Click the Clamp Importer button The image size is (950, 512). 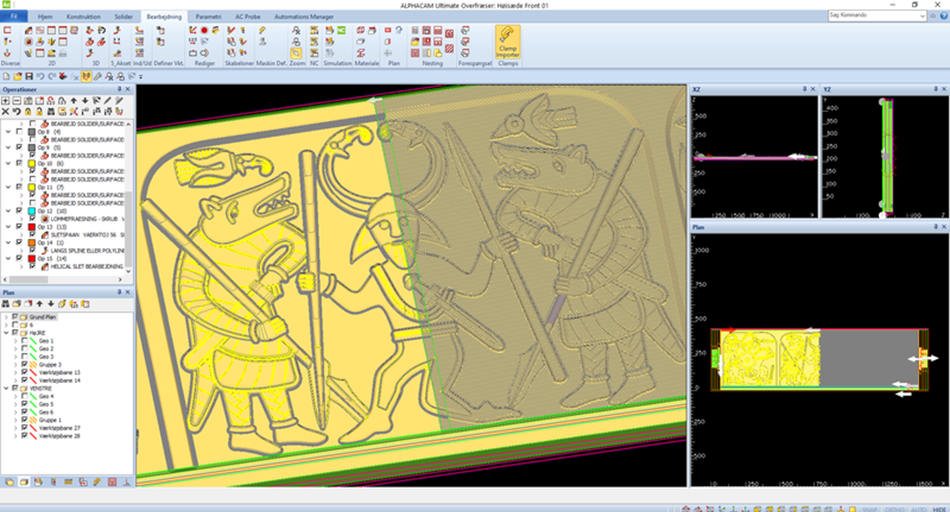[507, 42]
